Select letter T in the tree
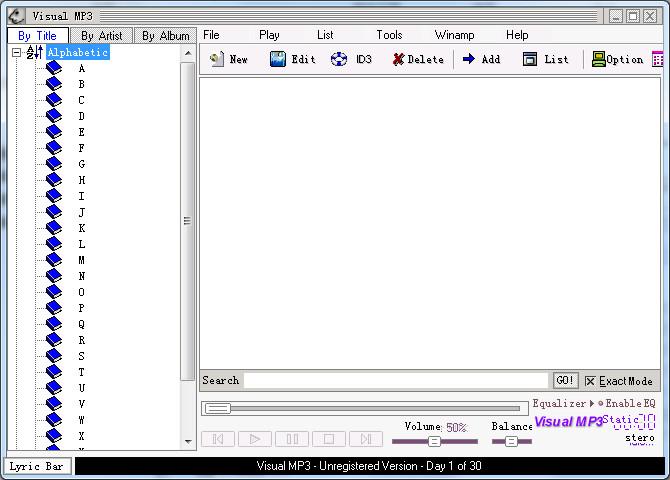The height and width of the screenshot is (480, 670). (82, 372)
